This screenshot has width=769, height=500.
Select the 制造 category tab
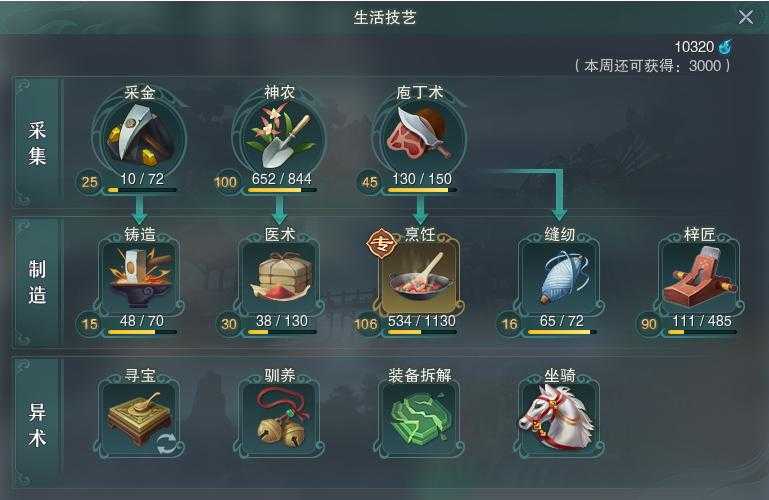pos(37,282)
